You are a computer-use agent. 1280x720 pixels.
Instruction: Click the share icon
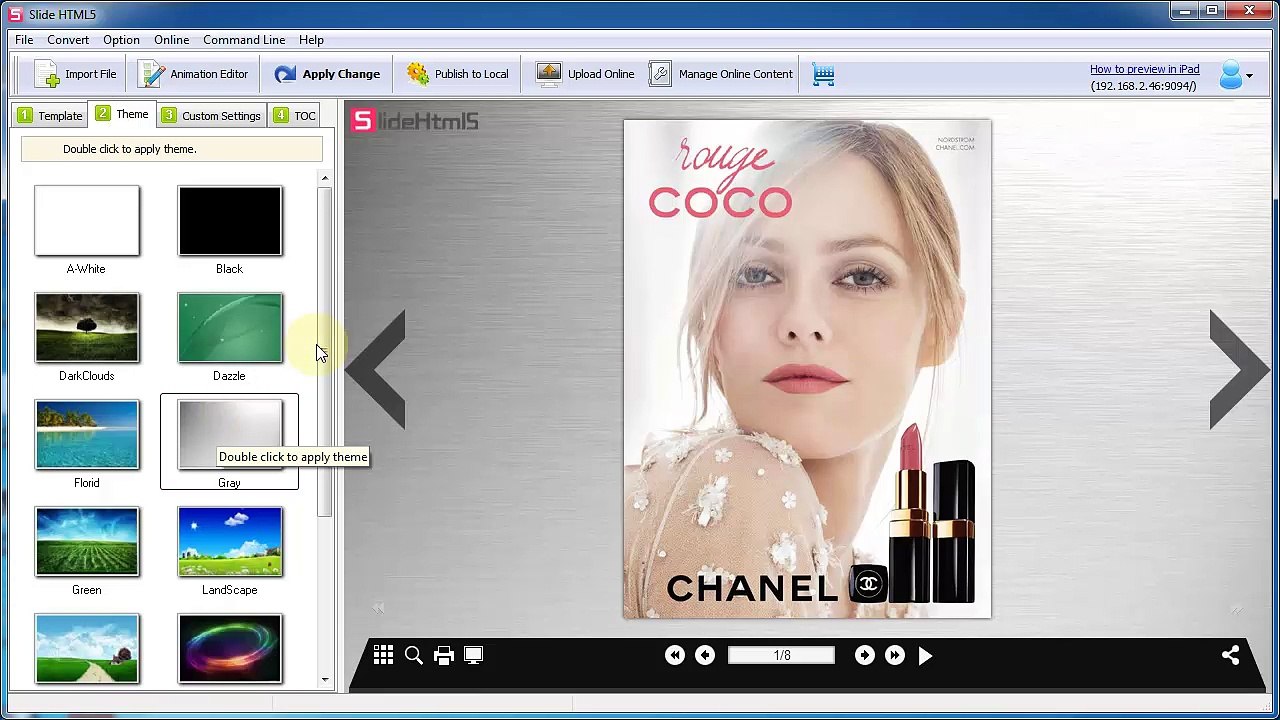pos(1231,655)
